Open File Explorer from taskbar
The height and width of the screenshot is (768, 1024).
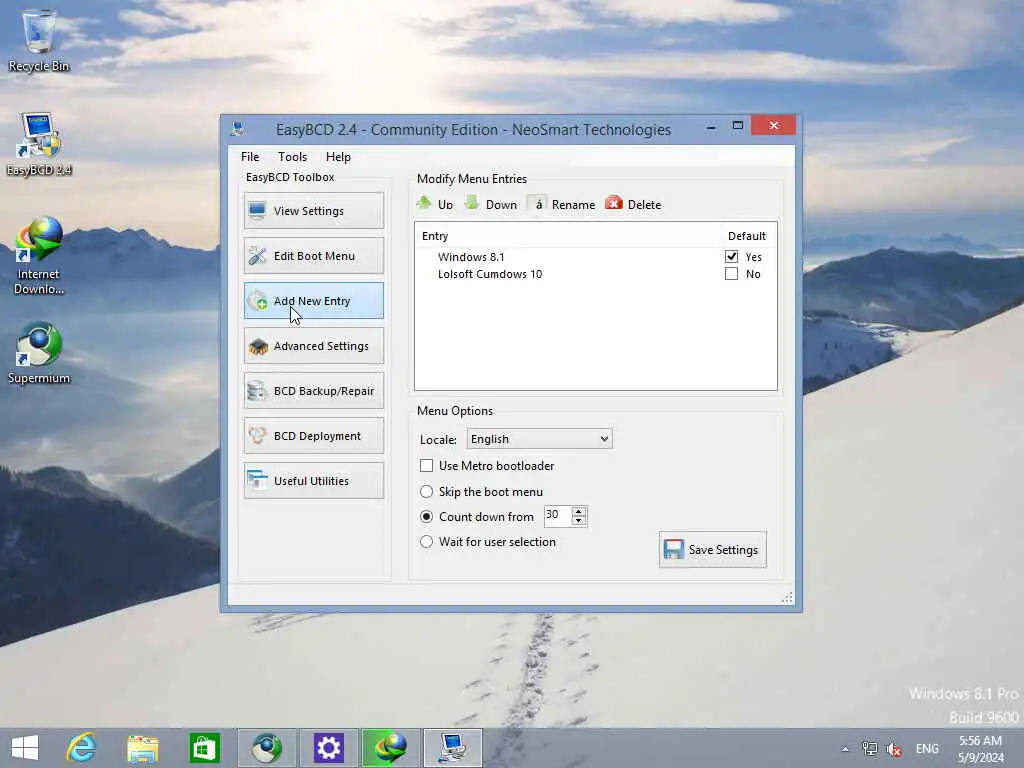pyautogui.click(x=142, y=748)
